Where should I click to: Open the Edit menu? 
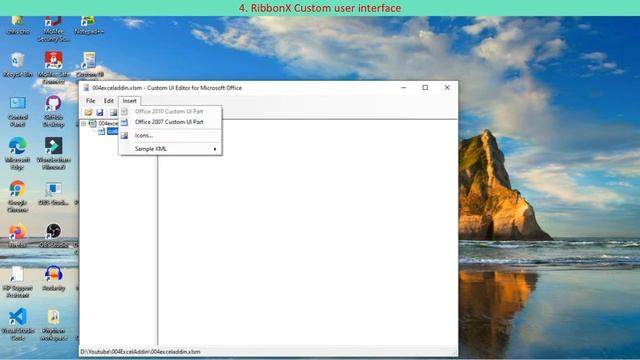(109, 101)
